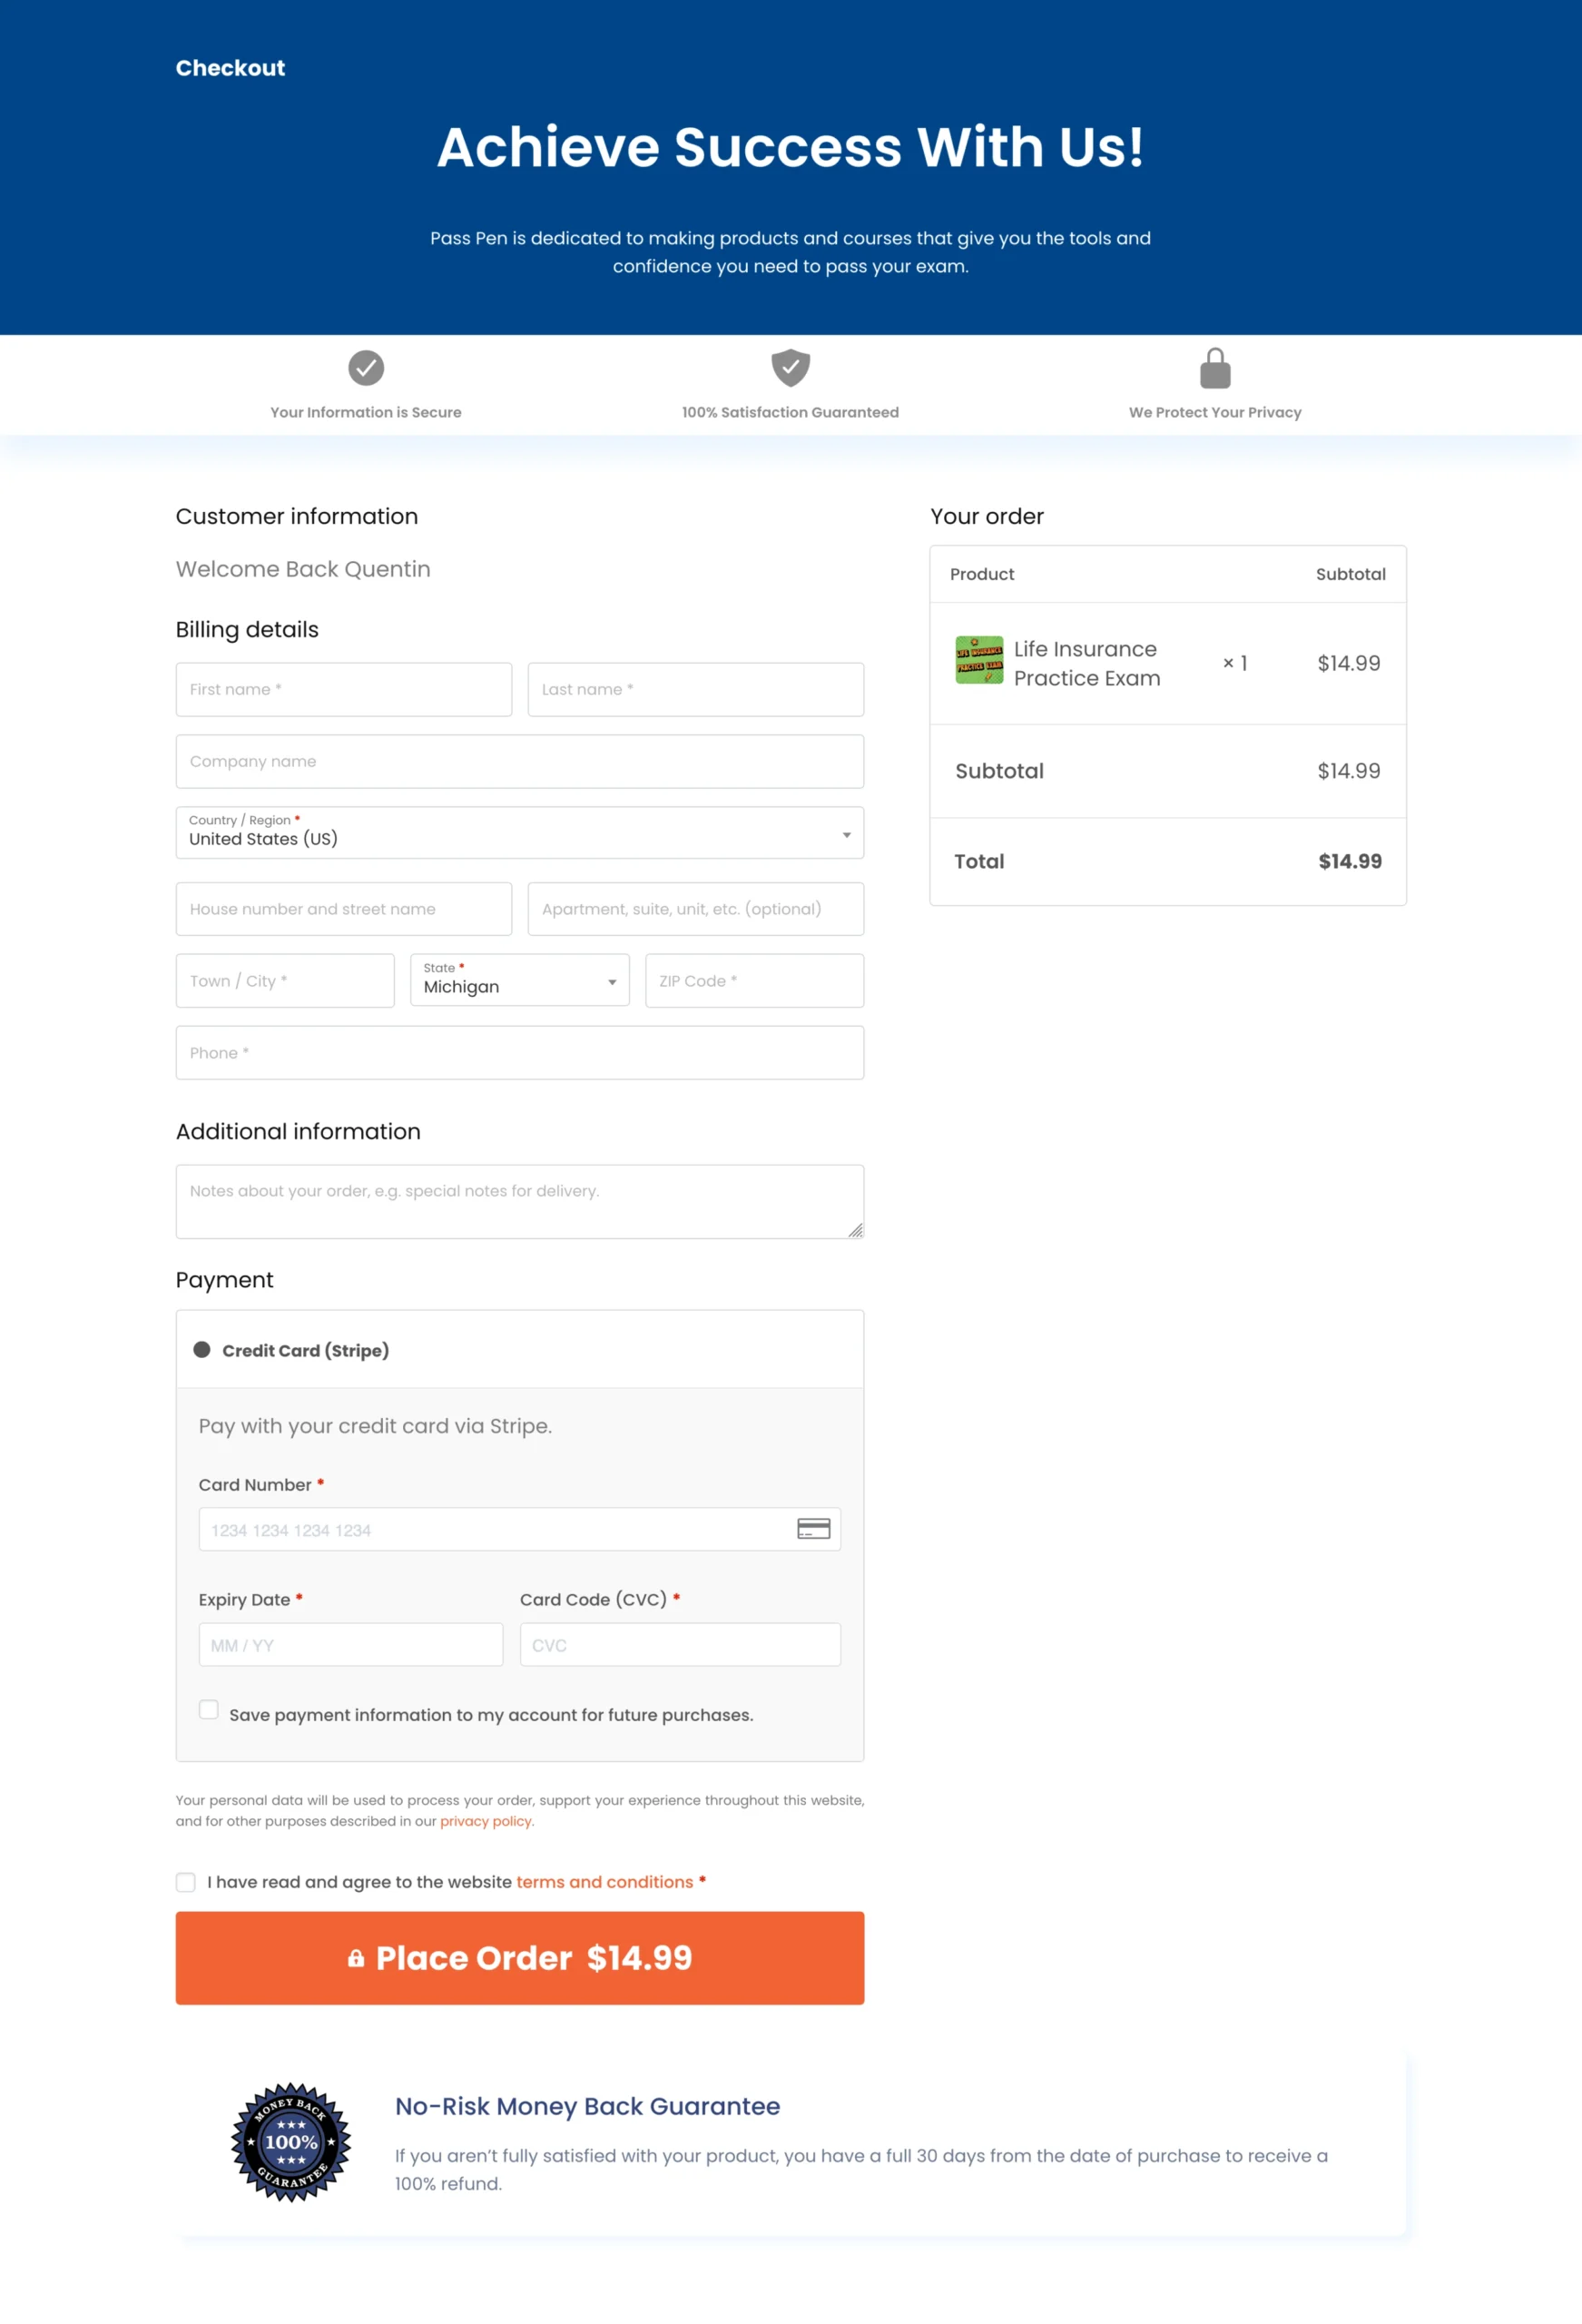Image resolution: width=1582 pixels, height=2324 pixels.
Task: Focus the First name input field
Action: [343, 689]
